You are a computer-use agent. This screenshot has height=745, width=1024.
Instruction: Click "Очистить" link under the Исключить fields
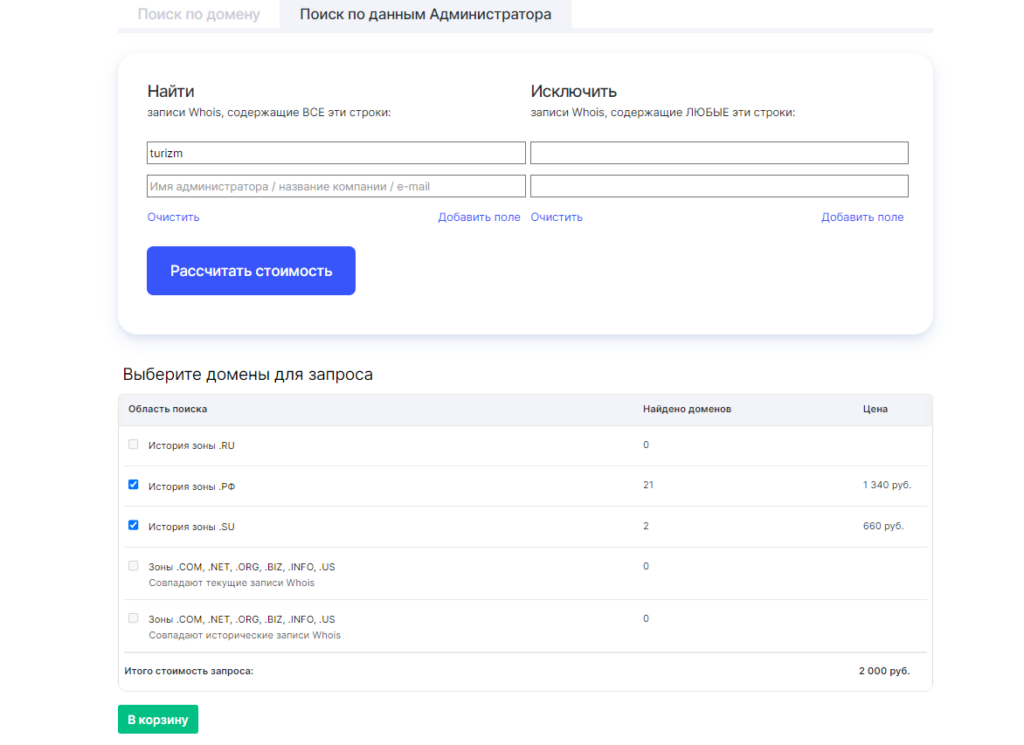coord(557,217)
